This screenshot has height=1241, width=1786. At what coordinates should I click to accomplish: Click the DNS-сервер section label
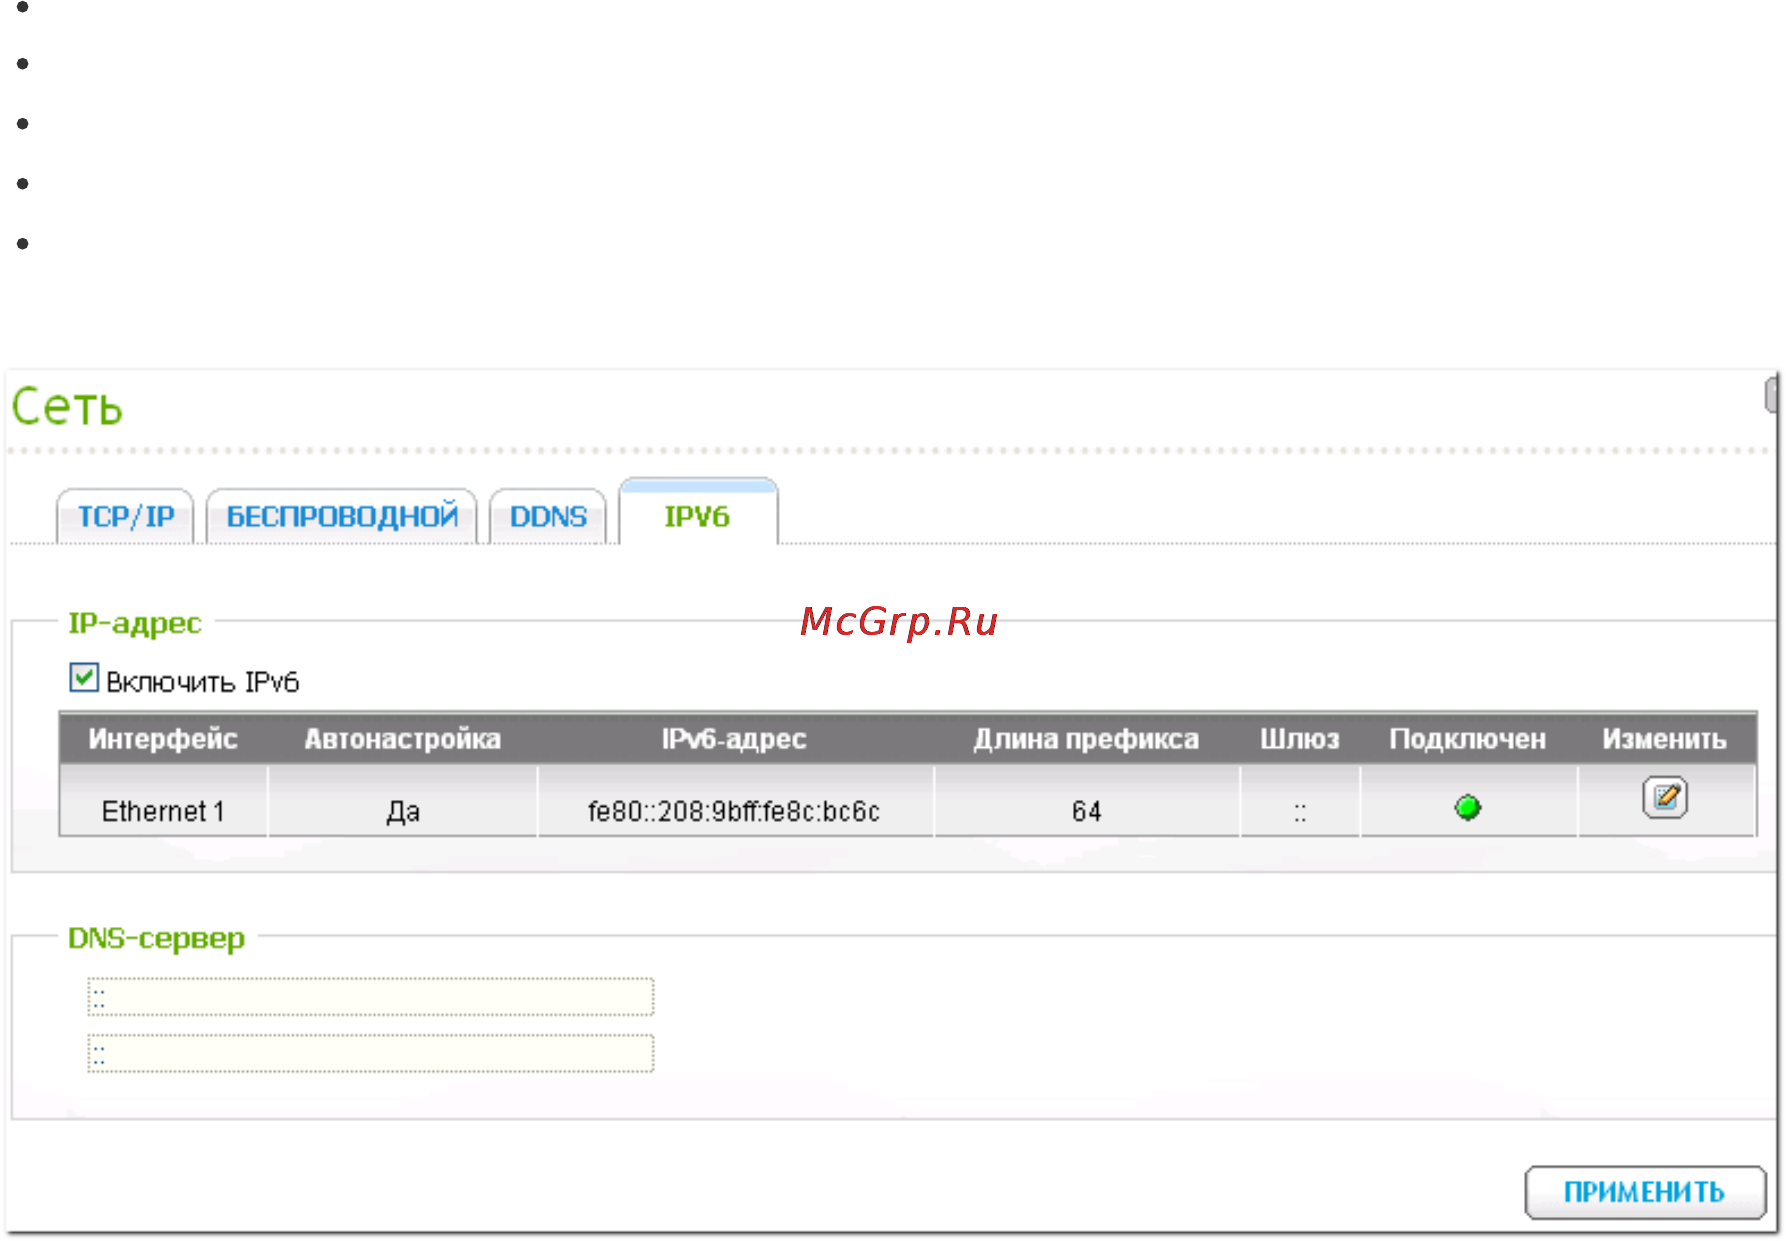pos(156,938)
